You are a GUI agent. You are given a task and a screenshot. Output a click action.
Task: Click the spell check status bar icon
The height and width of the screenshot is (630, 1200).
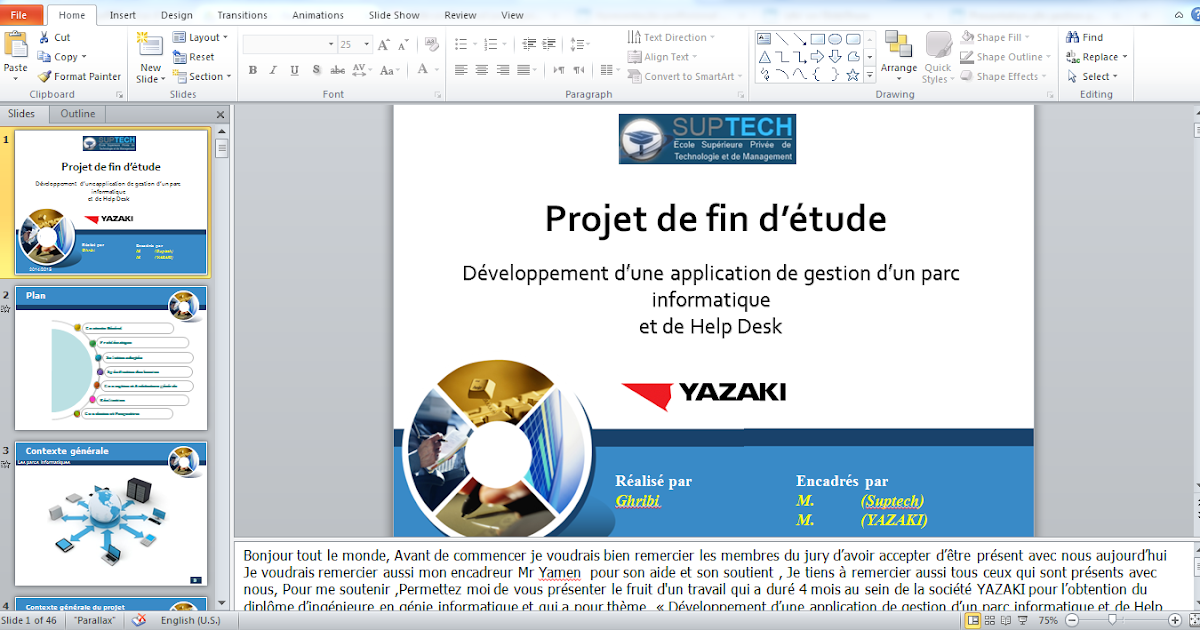[x=140, y=620]
